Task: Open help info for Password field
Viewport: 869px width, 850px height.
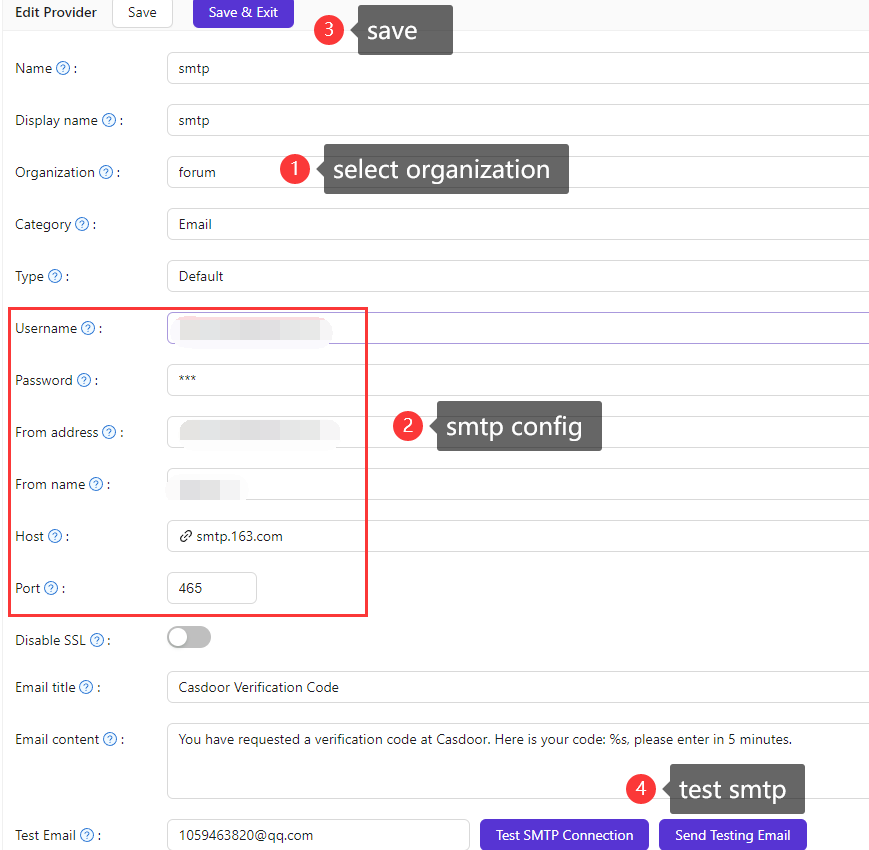Action: pyautogui.click(x=83, y=380)
